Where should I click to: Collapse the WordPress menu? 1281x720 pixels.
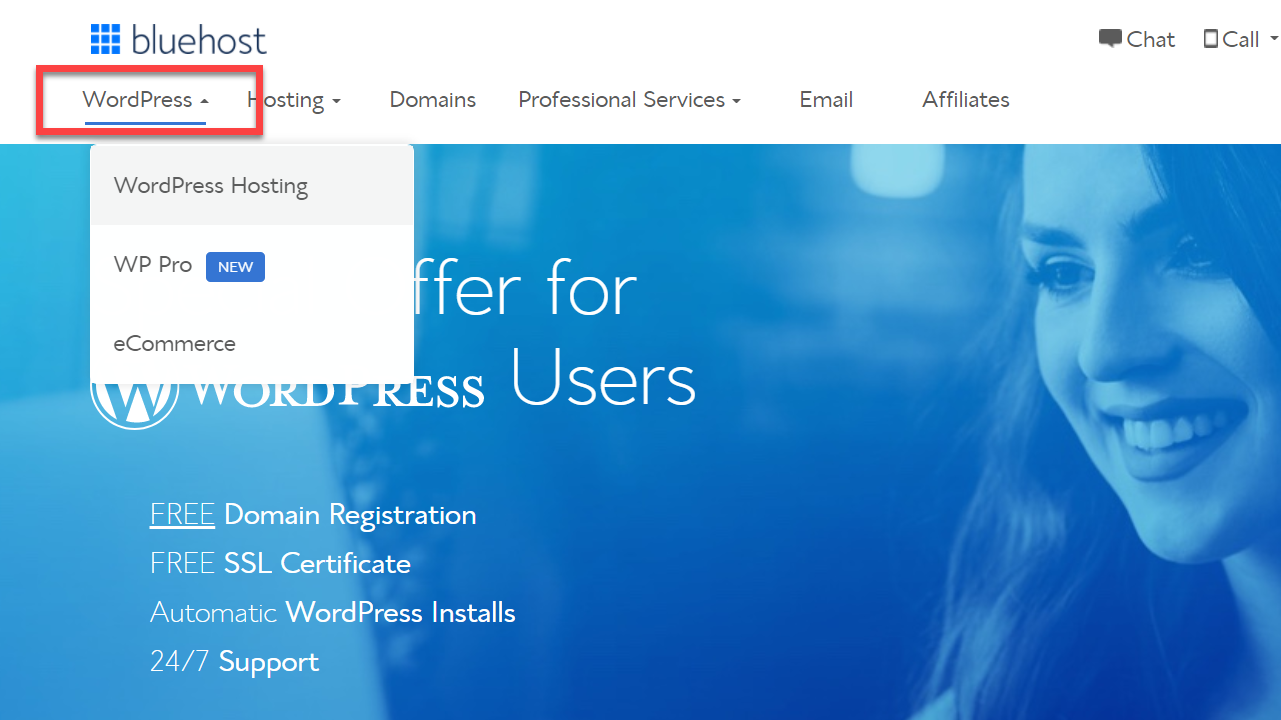146,100
